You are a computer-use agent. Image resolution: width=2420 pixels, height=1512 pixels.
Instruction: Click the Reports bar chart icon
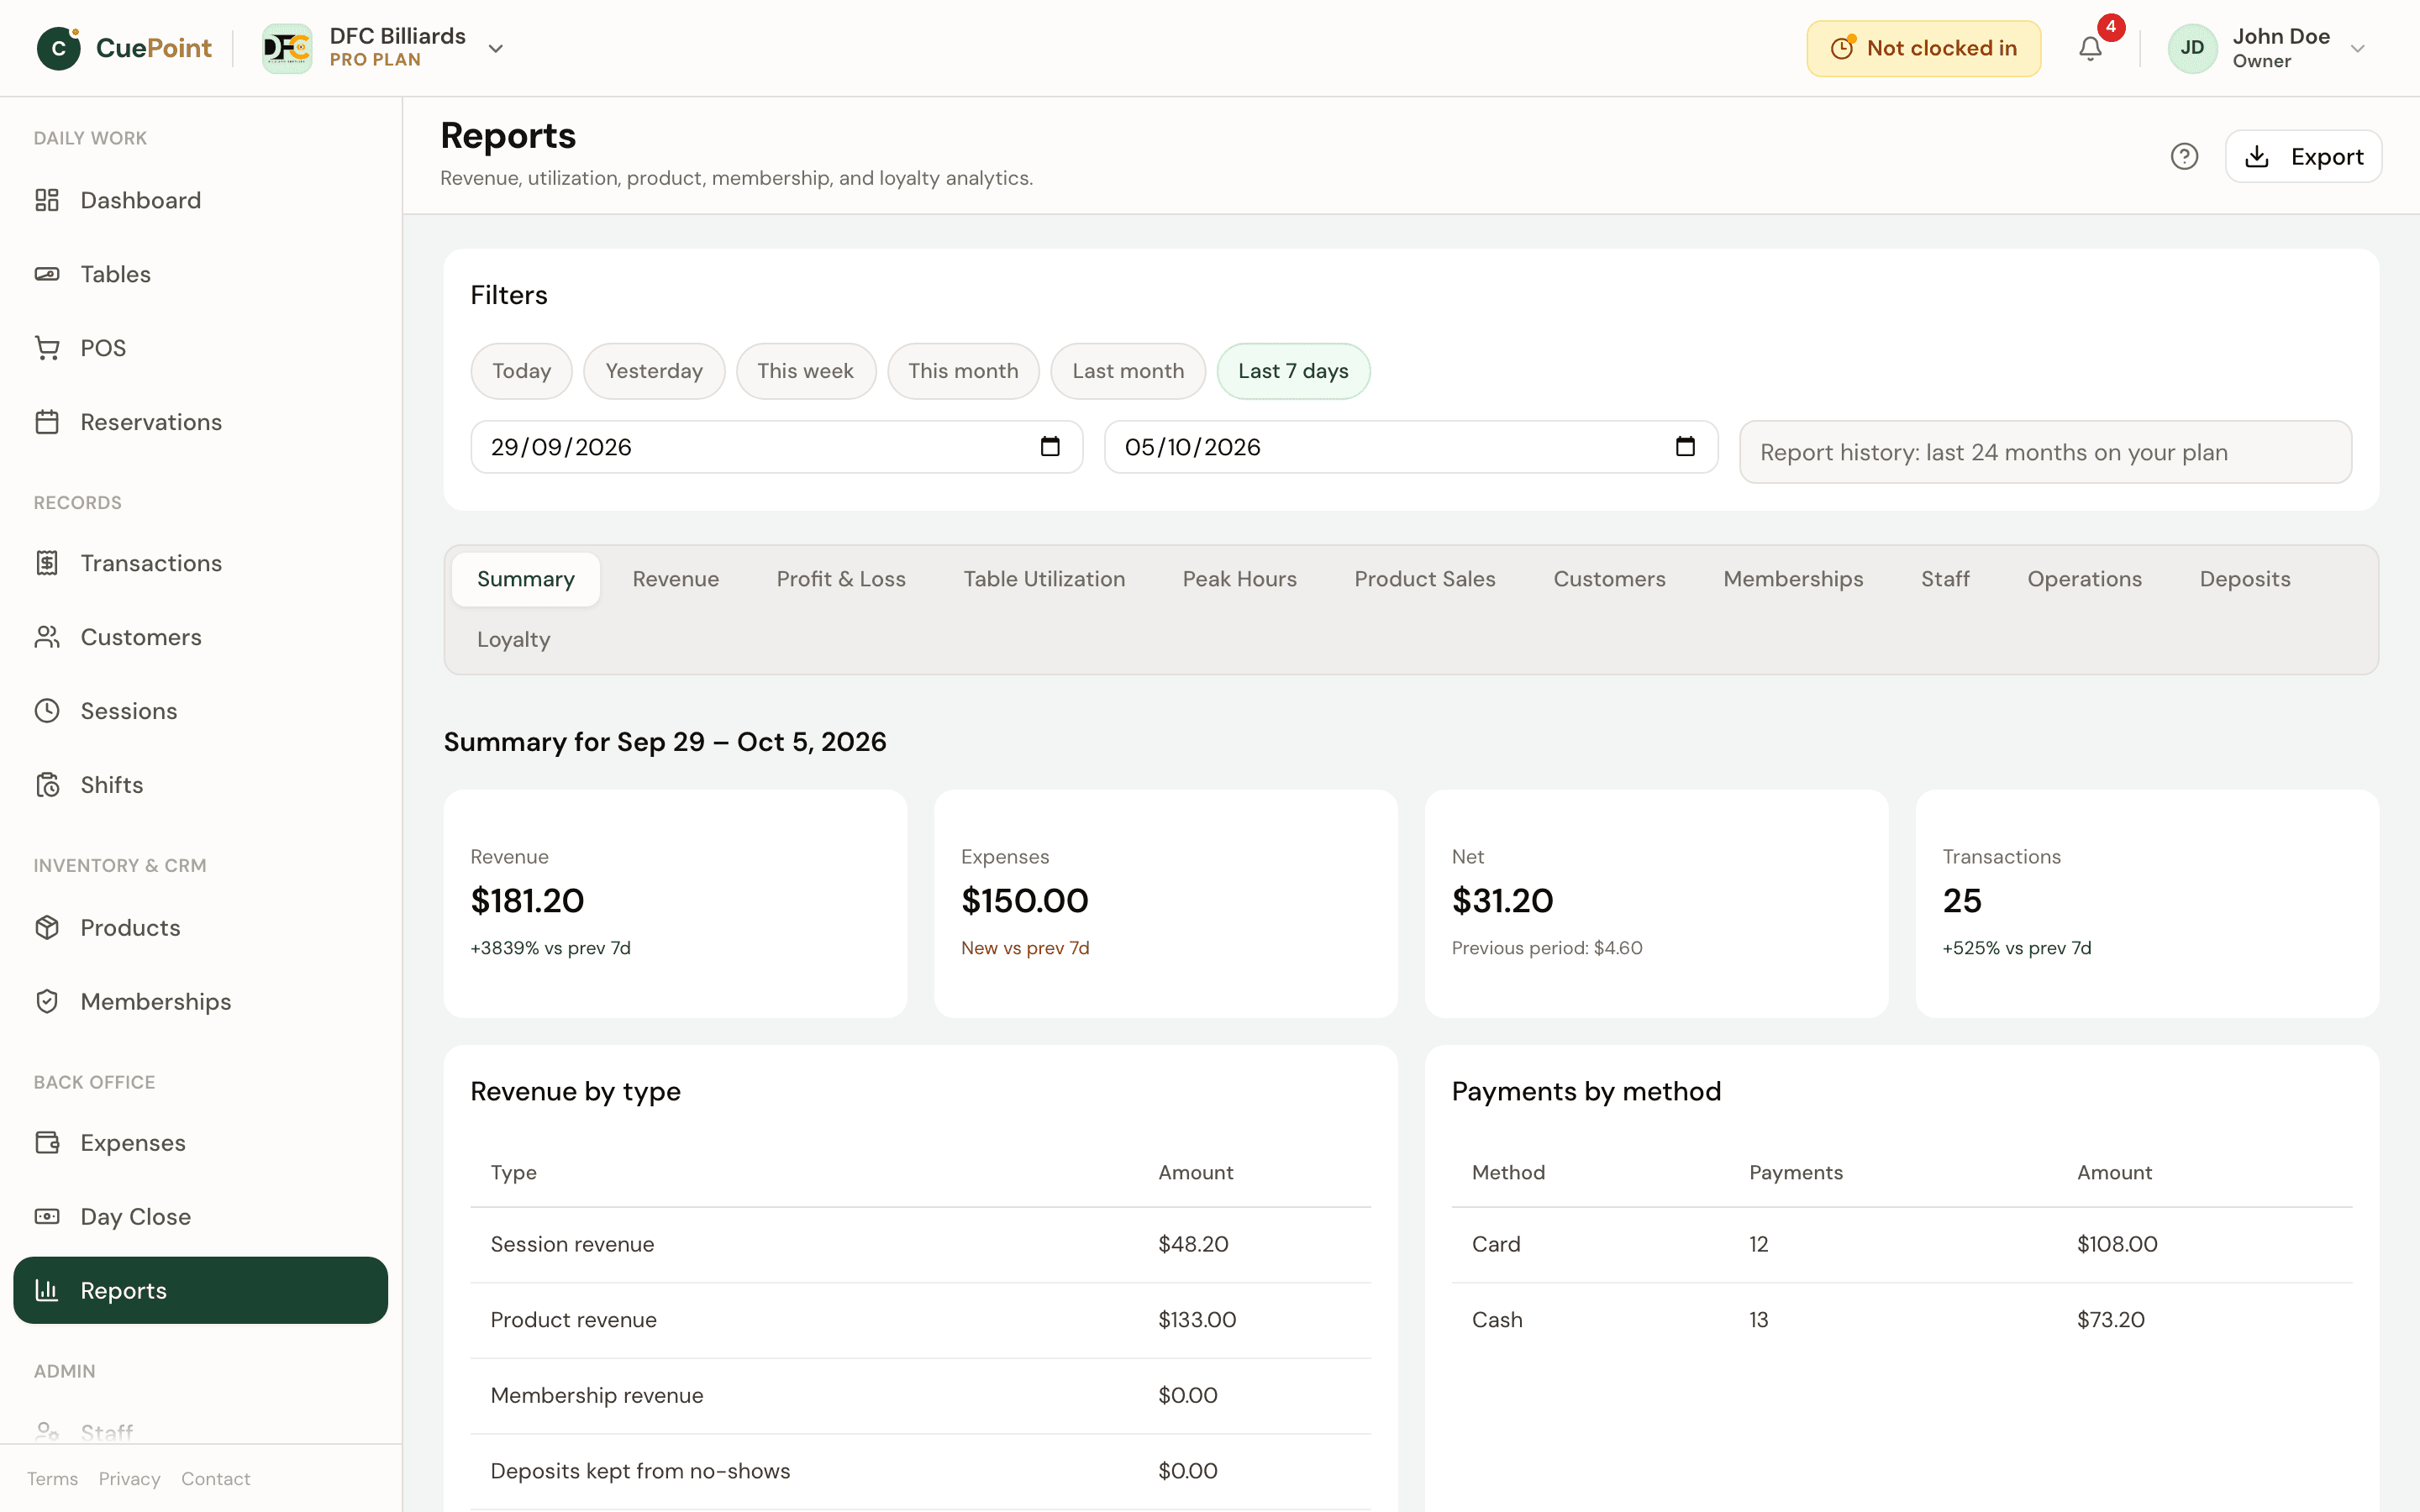point(47,1290)
